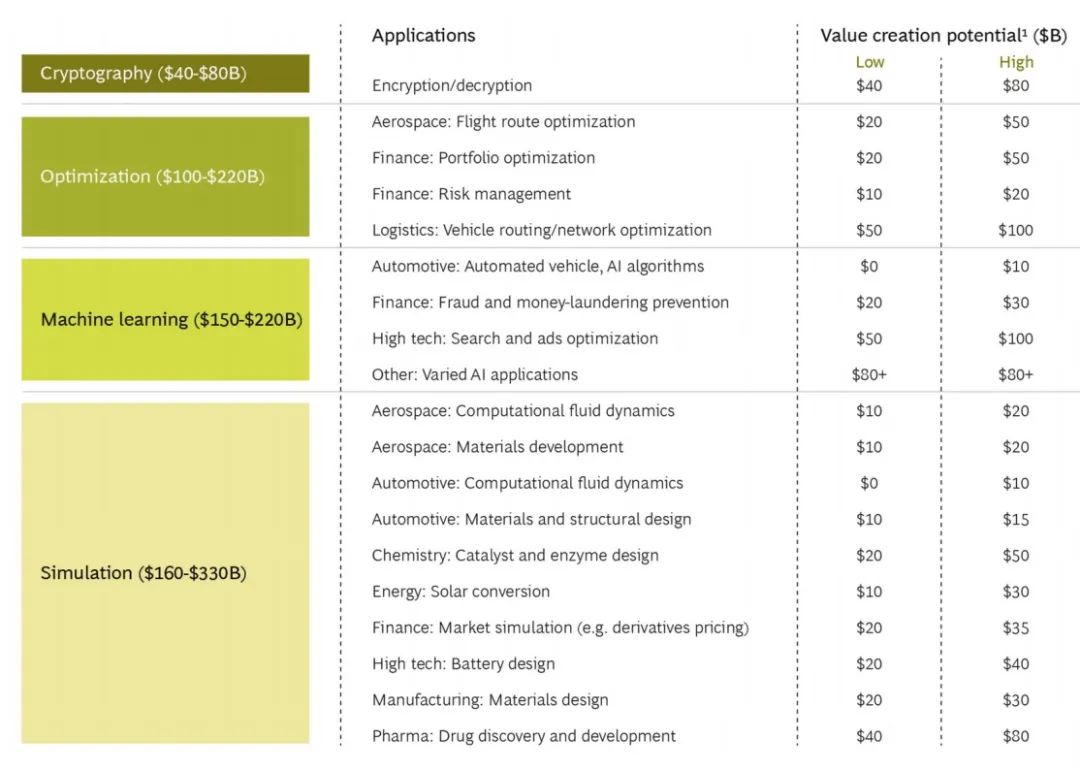
Task: Select Chemistry: Catalyst and enzyme design
Action: pyautogui.click(x=515, y=556)
